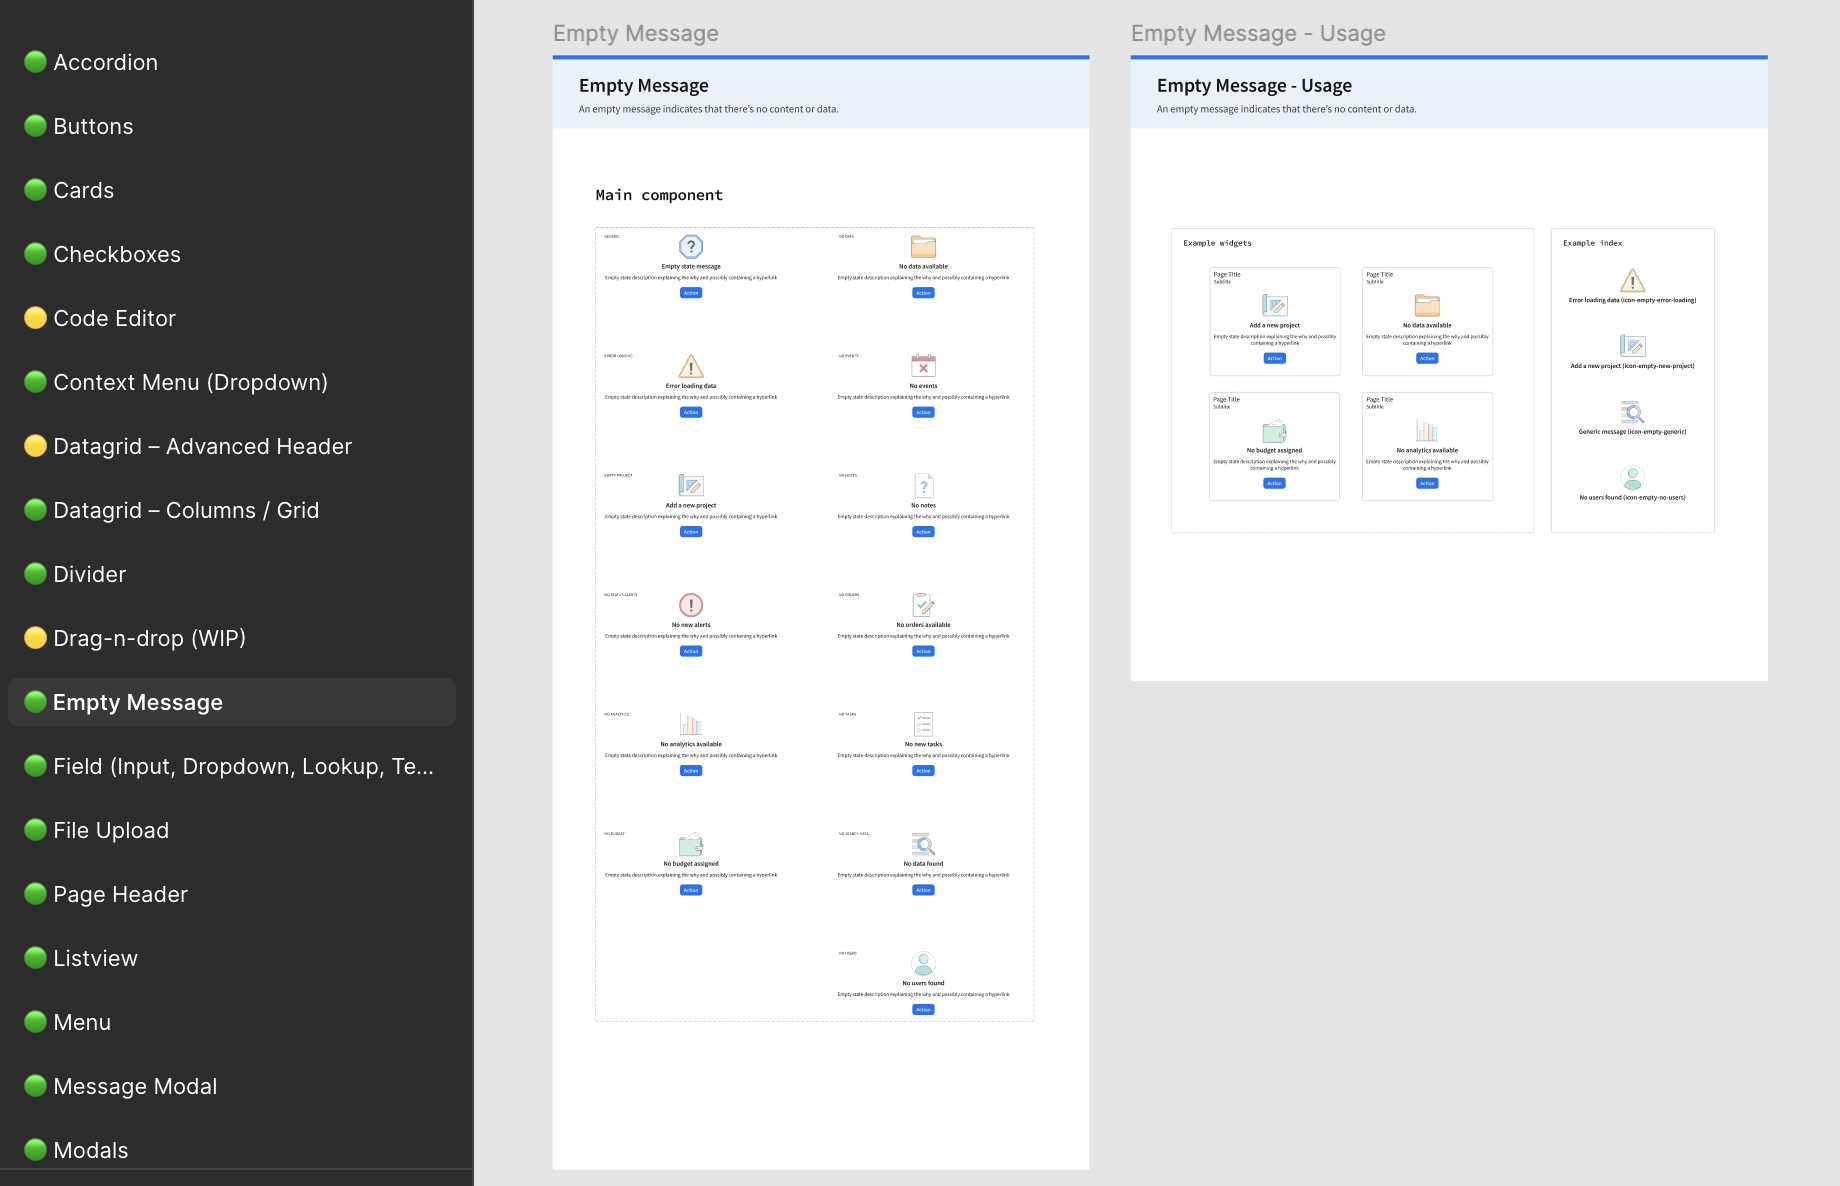Click the green status dot beside Accordion

click(x=35, y=62)
